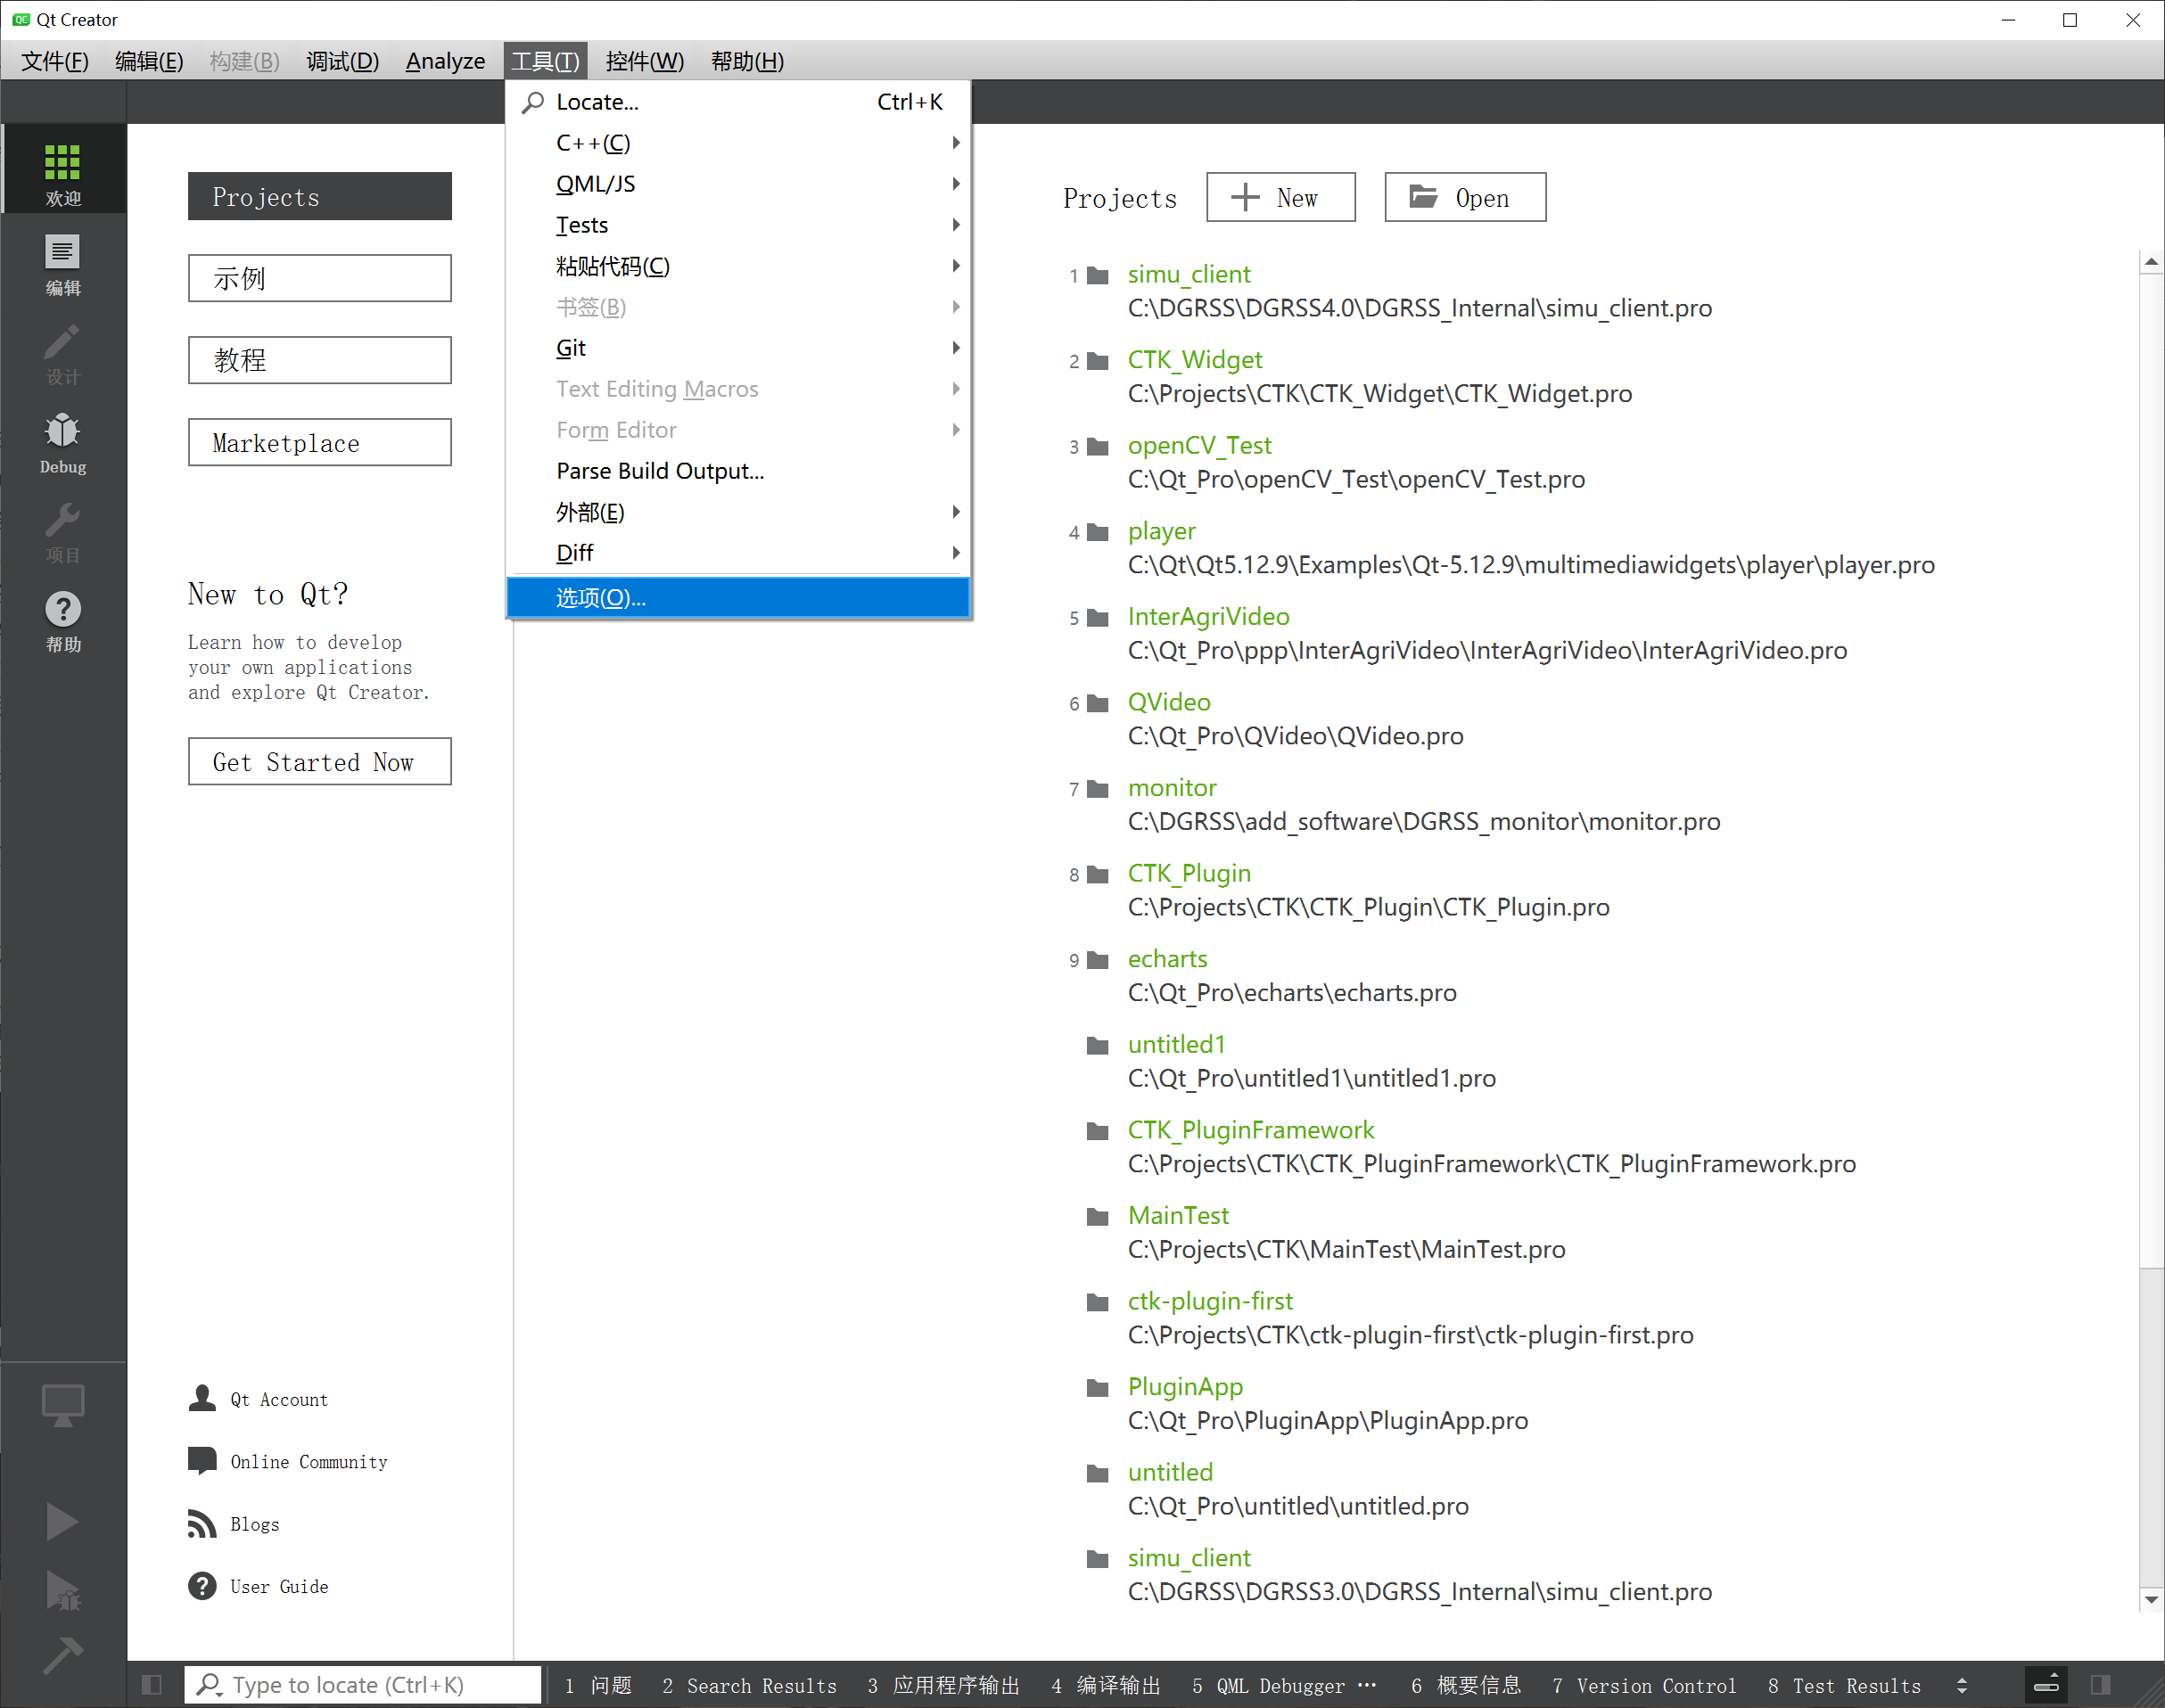Click Get Started Now button
2165x1708 pixels.
(x=319, y=762)
